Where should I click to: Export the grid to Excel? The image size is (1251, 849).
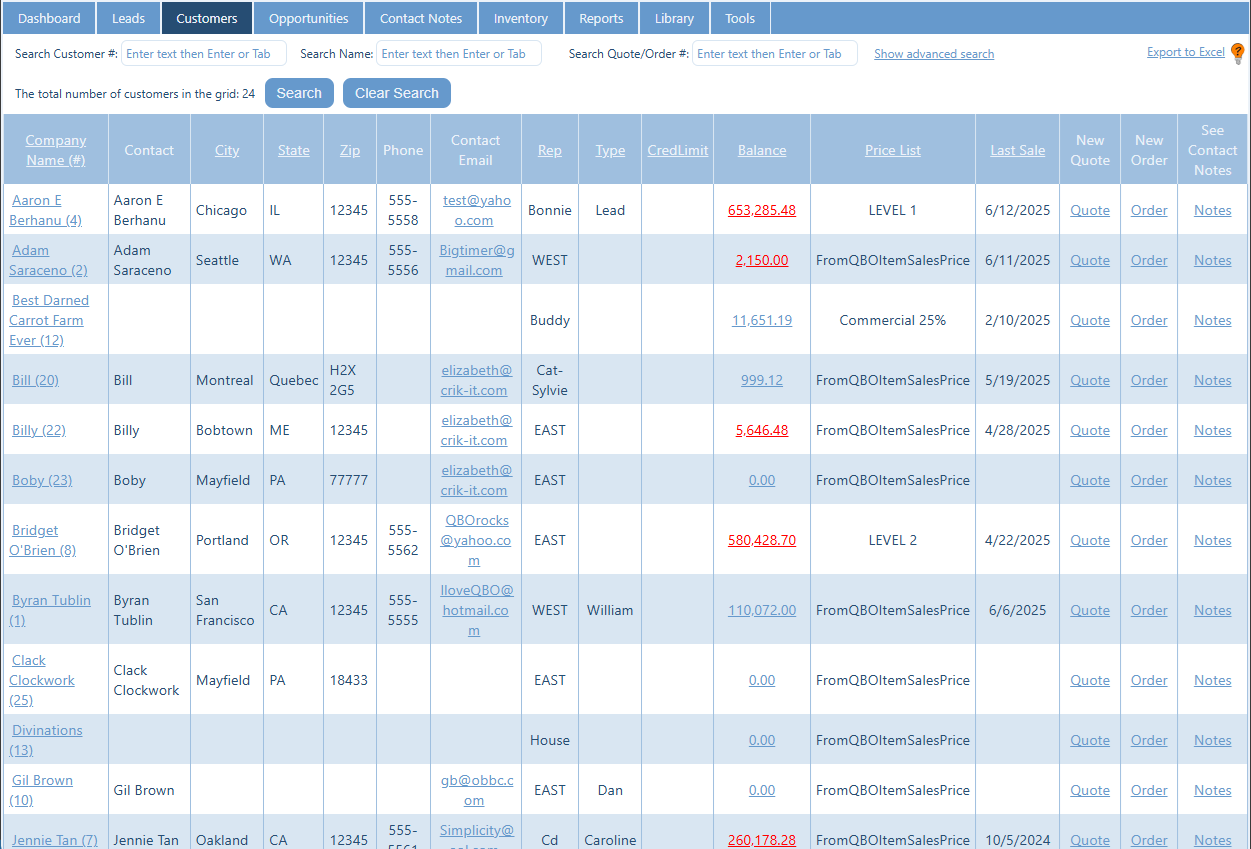[1186, 52]
